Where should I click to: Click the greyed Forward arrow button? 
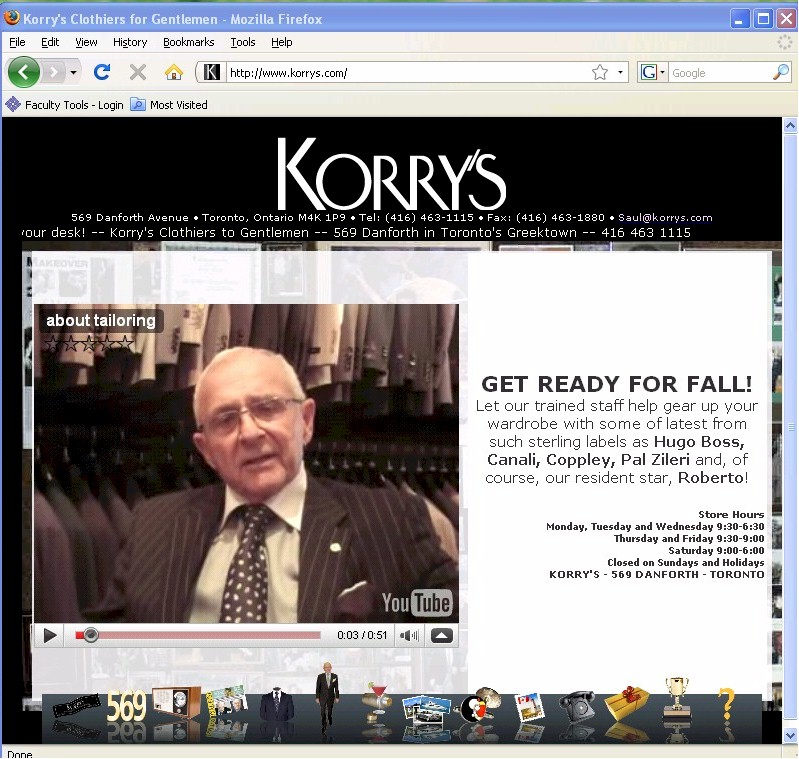pos(54,73)
